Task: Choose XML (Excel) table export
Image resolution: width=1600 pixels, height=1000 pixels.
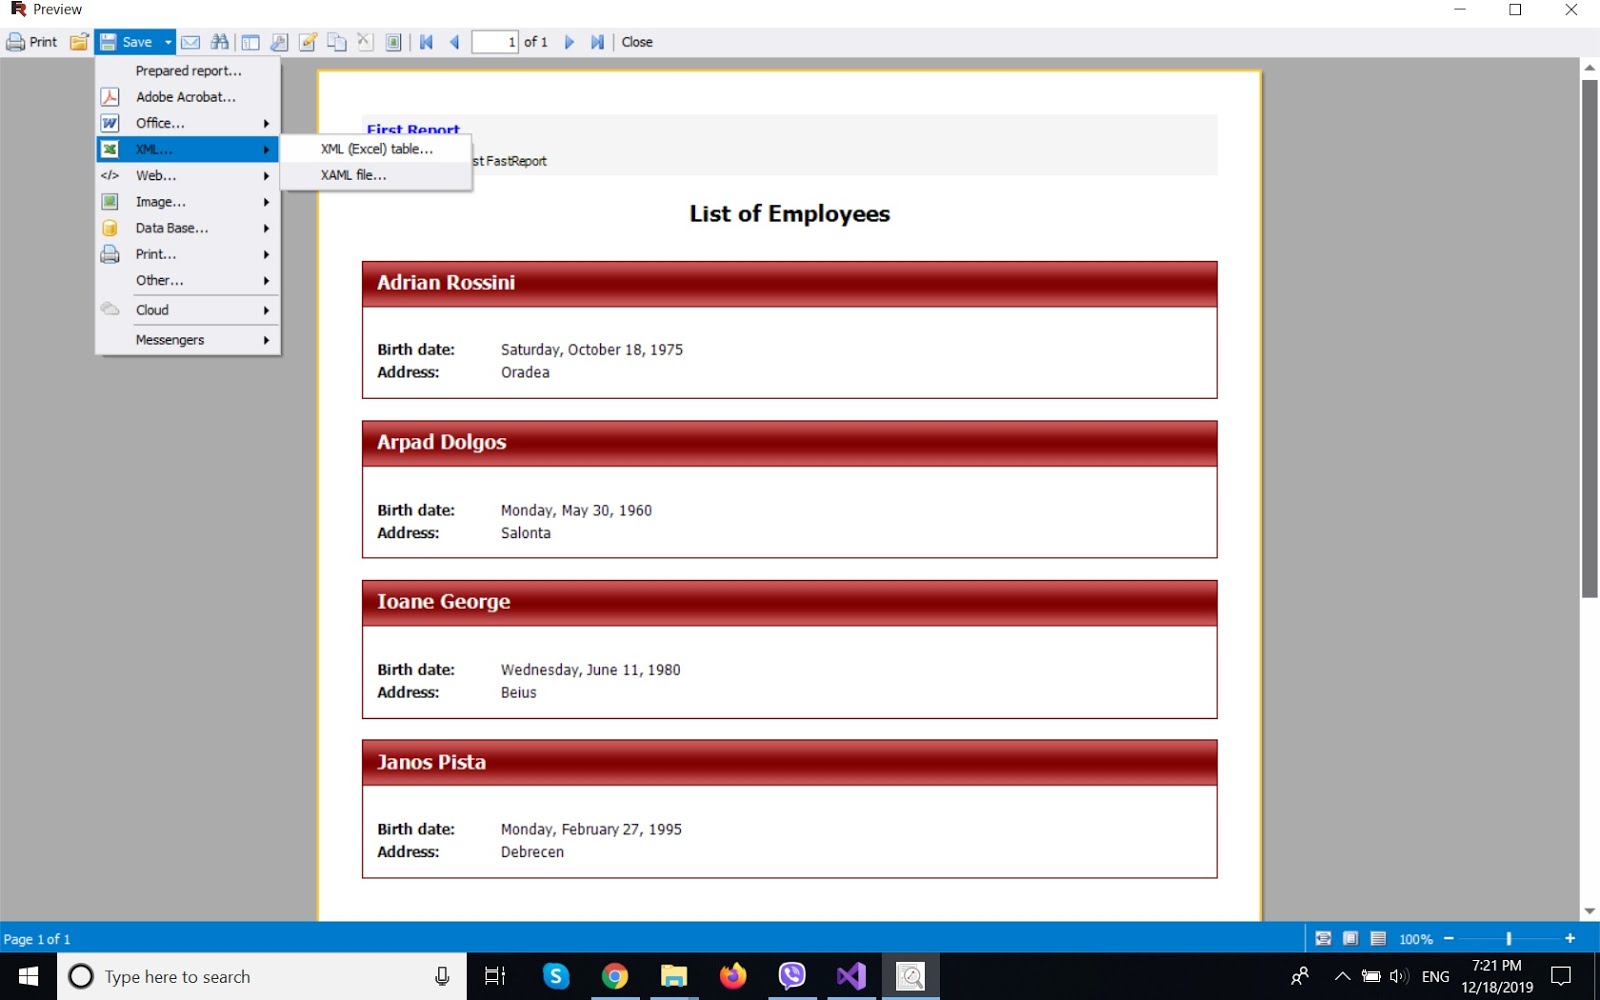Action: (x=375, y=148)
